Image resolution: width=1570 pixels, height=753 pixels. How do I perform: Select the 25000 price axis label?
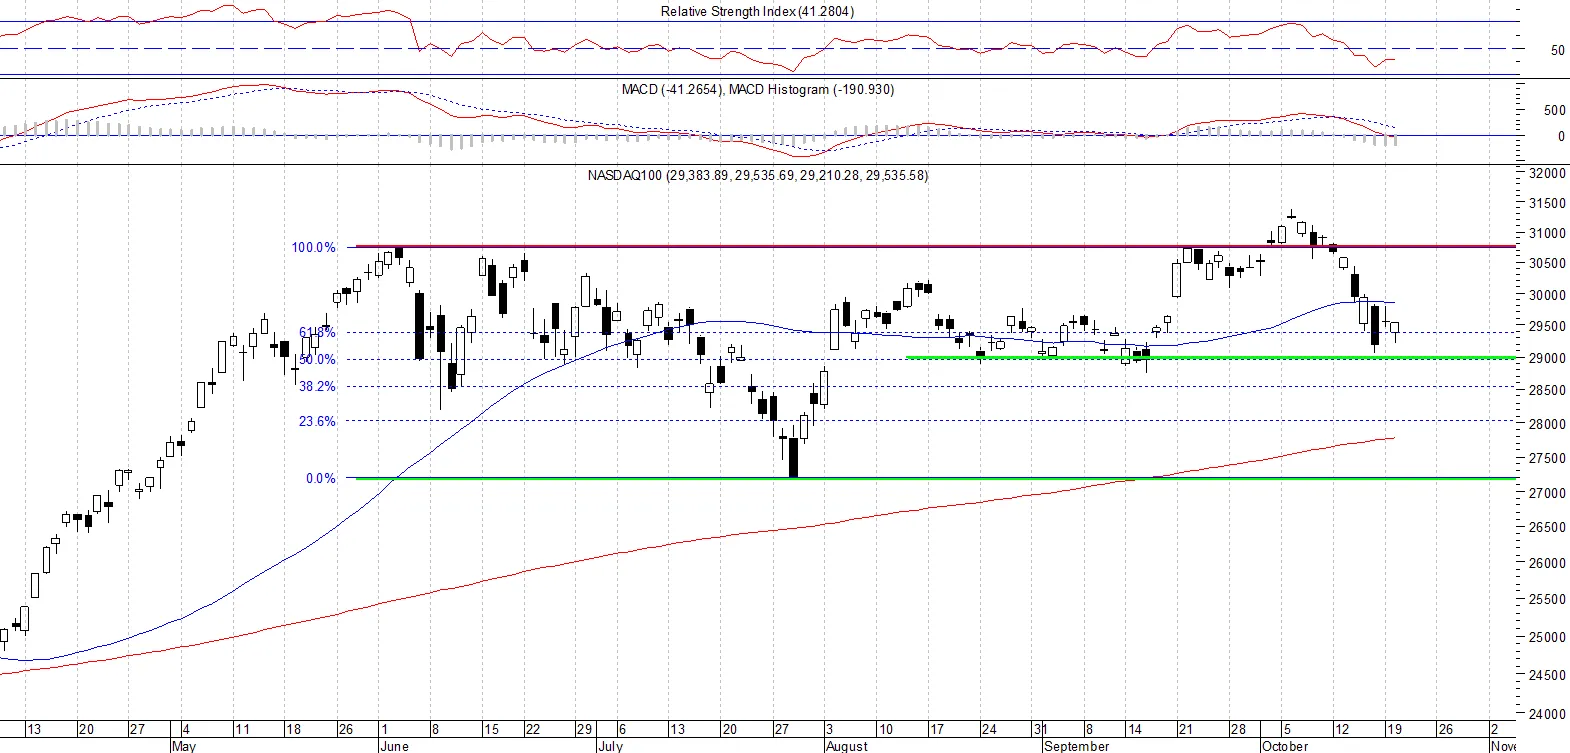coord(1547,638)
